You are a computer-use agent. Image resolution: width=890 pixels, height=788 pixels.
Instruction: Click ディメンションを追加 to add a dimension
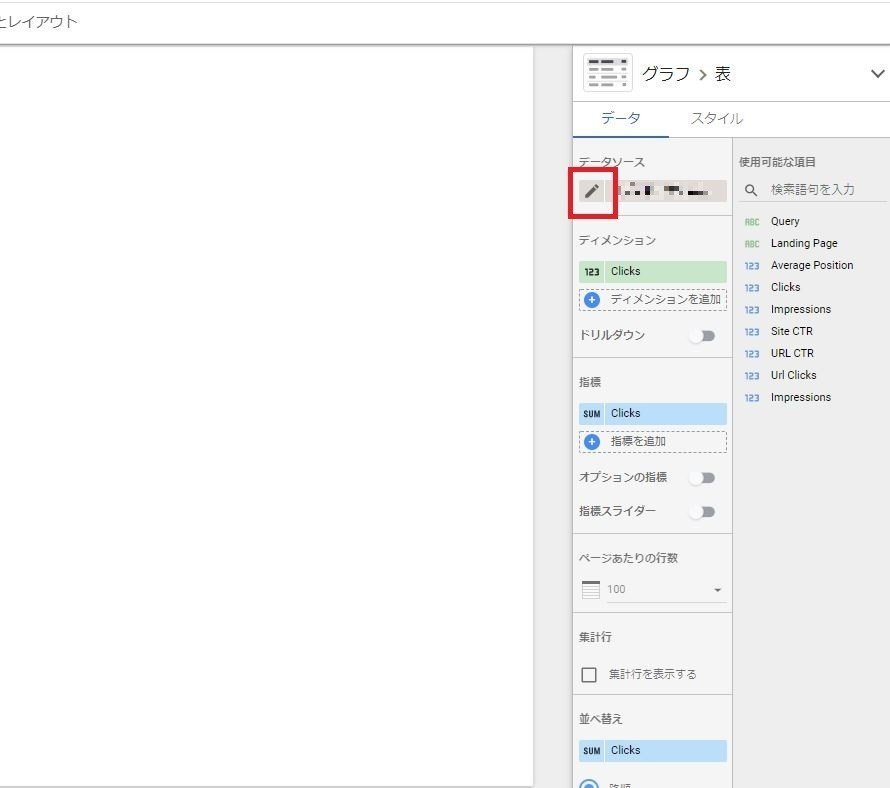coord(652,299)
